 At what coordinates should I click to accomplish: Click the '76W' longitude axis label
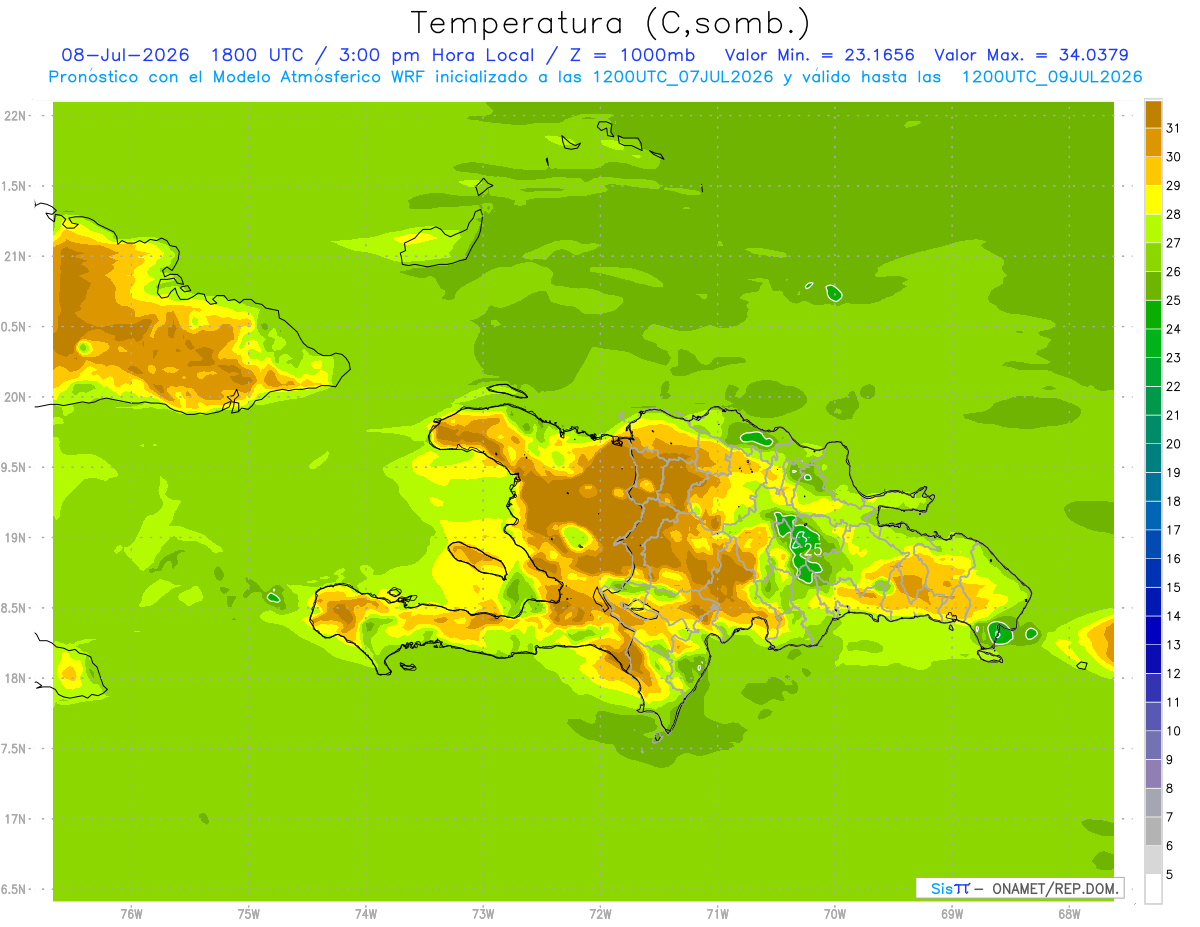[131, 914]
